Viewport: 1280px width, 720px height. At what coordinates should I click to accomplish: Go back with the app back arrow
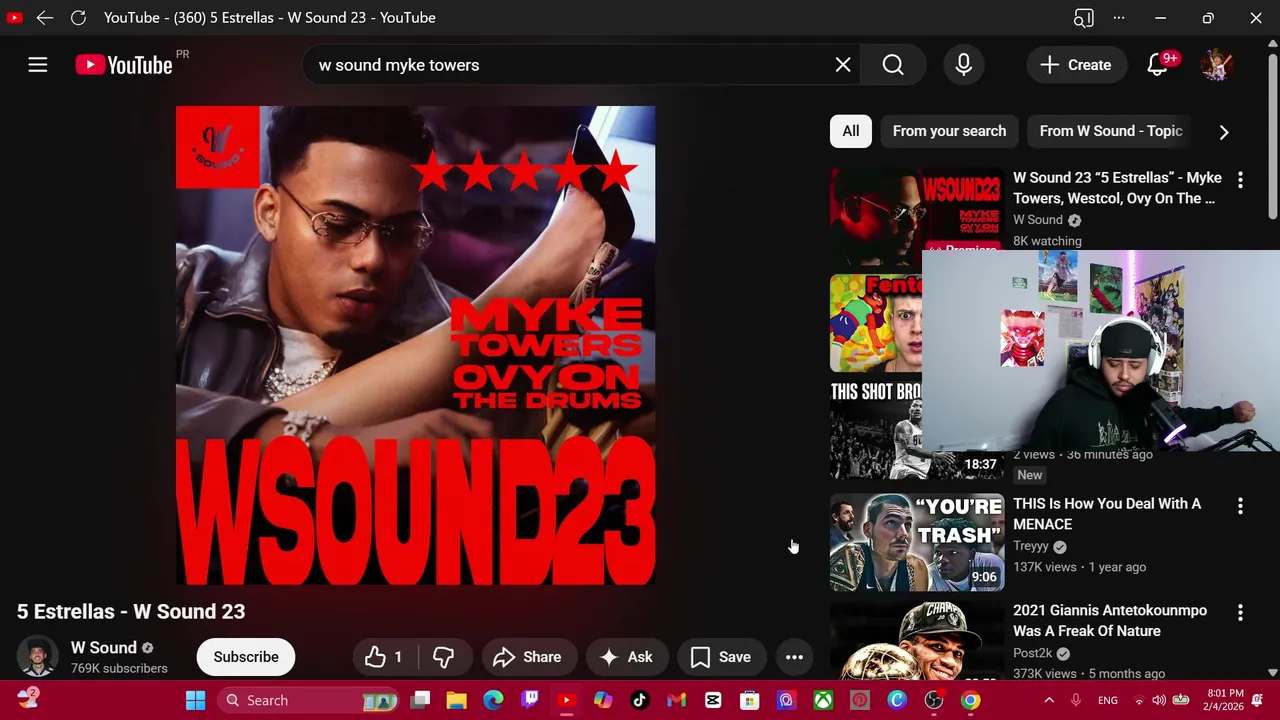click(x=45, y=17)
